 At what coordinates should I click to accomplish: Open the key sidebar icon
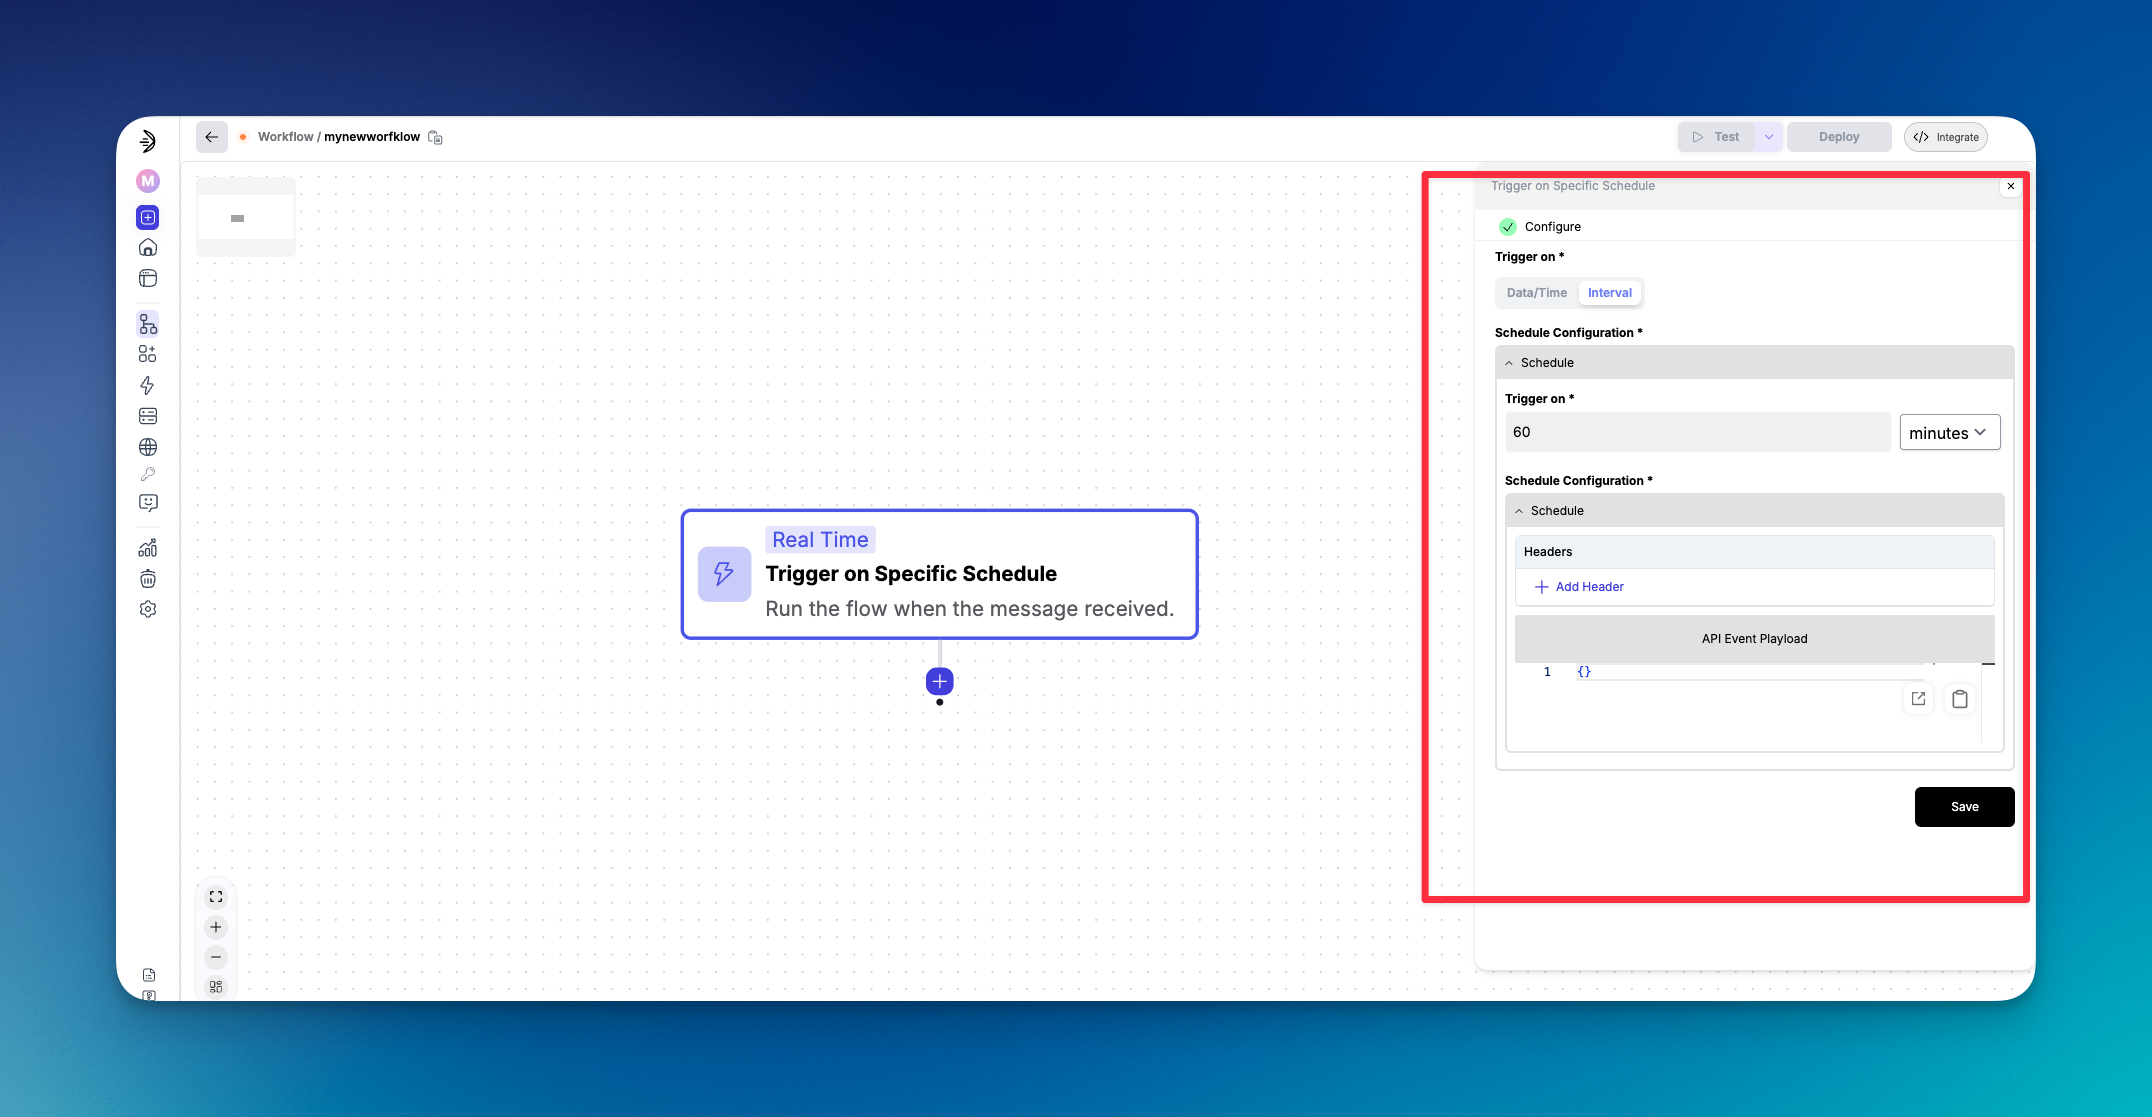click(x=148, y=474)
